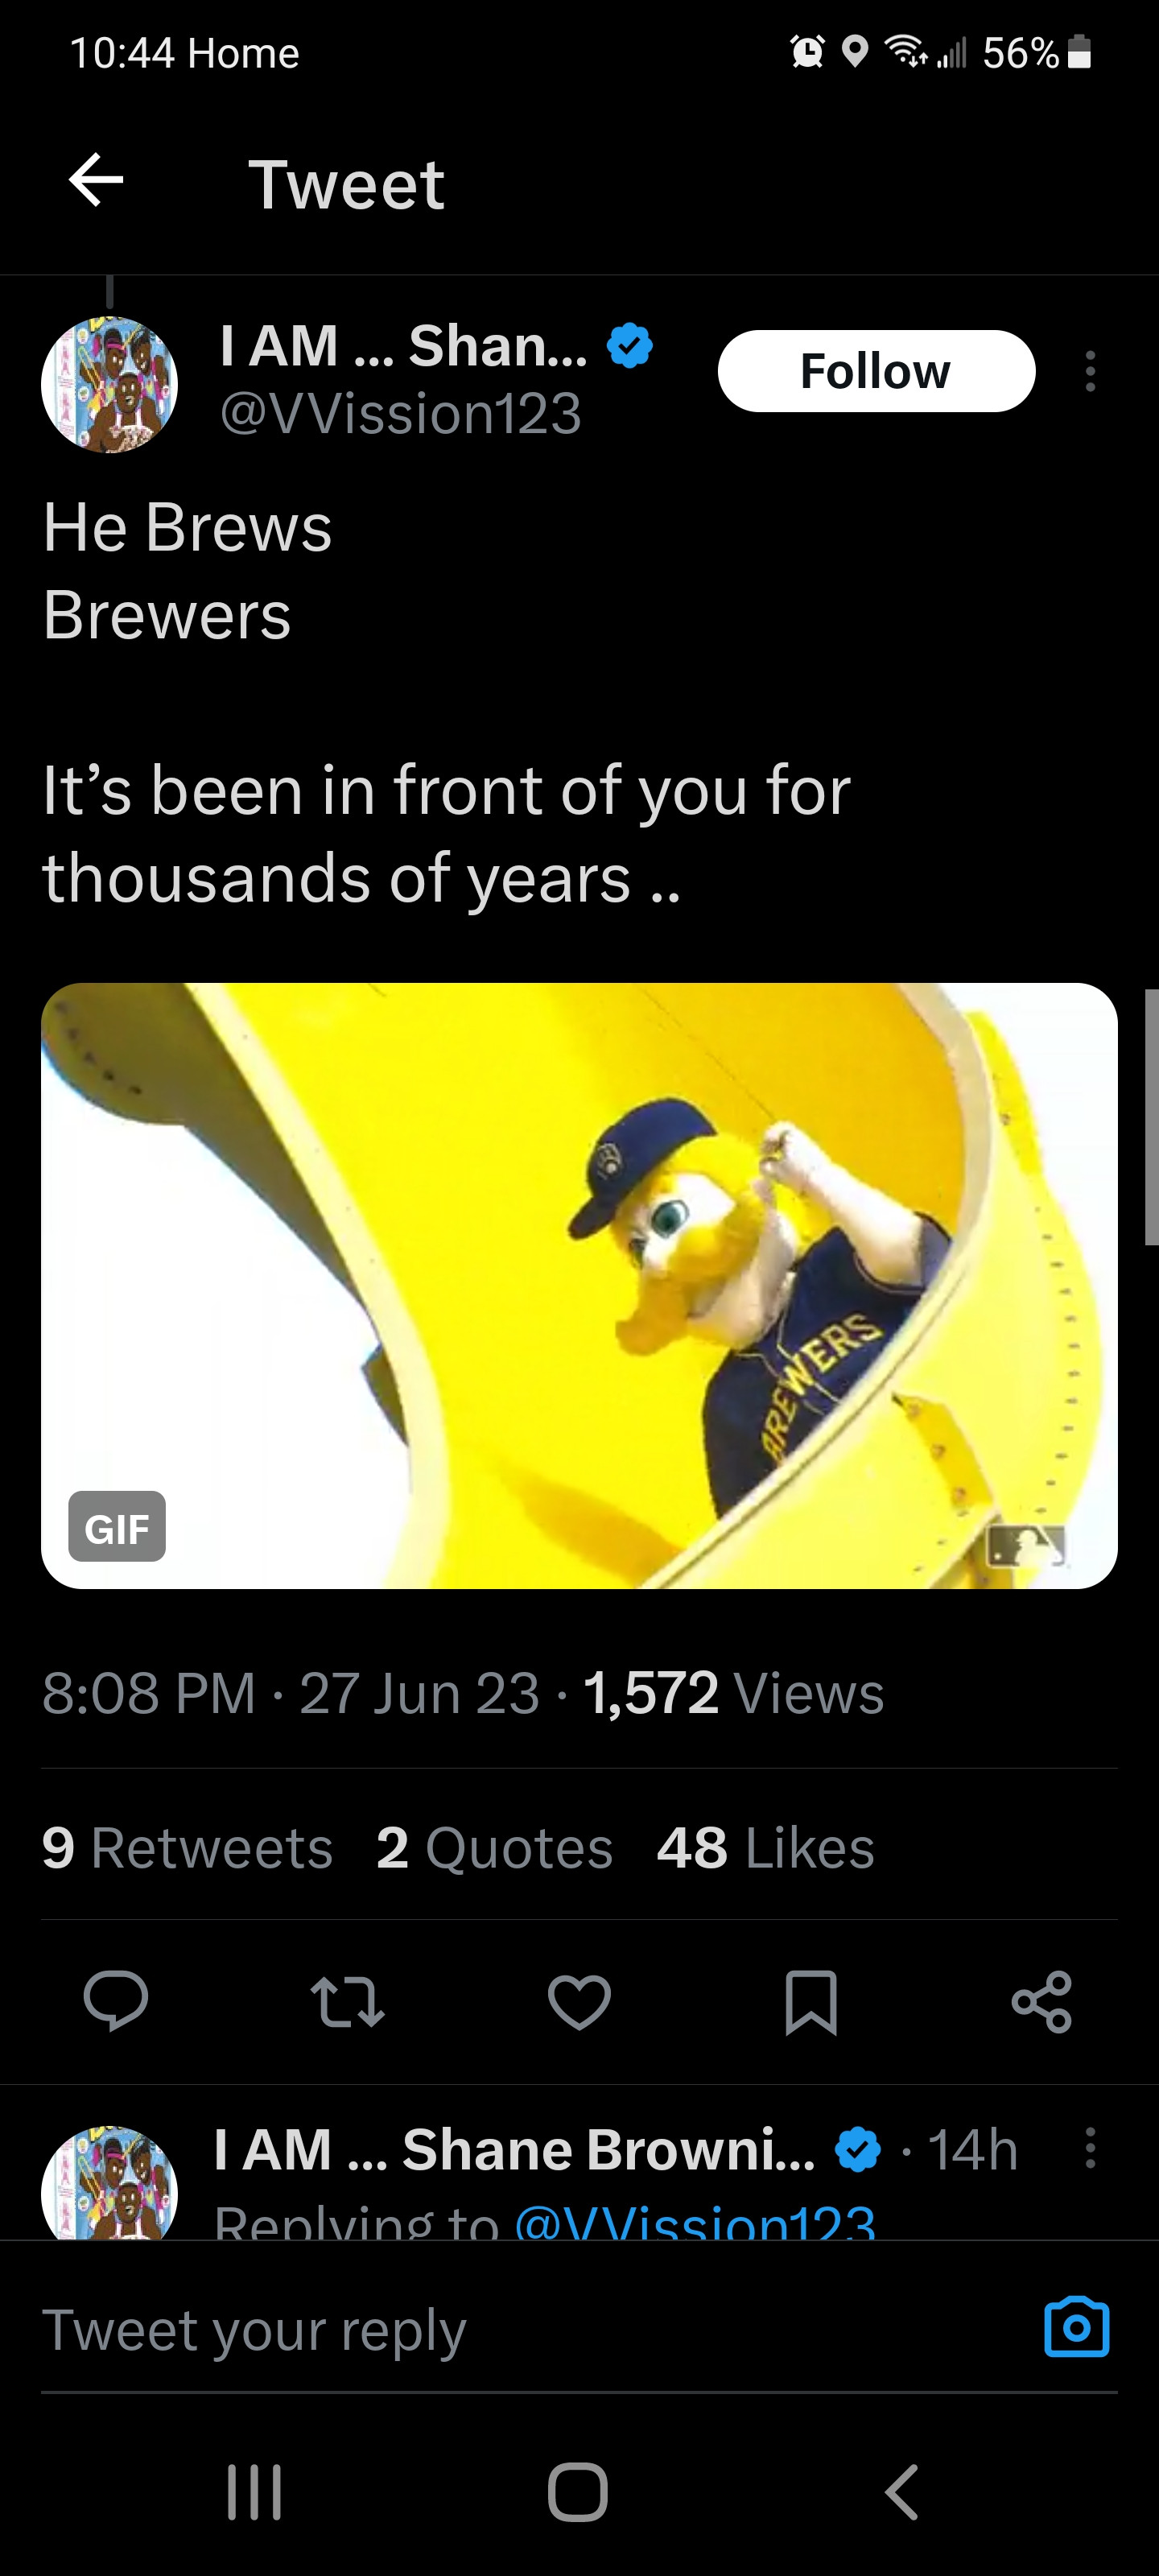Tap the reply speech bubble icon
Image resolution: width=1159 pixels, height=2576 pixels.
116,2001
